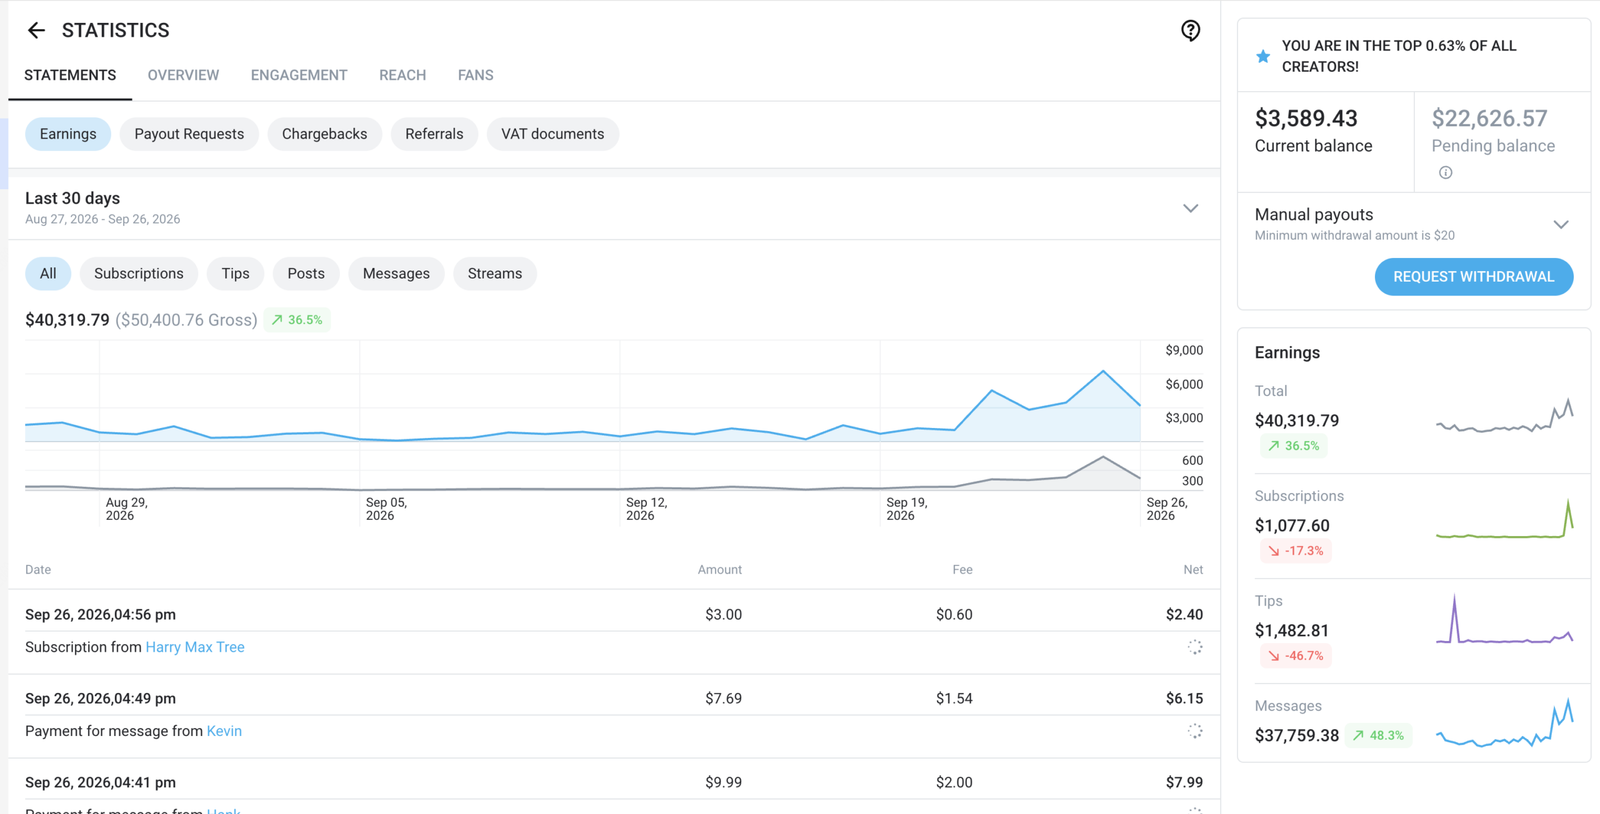Image resolution: width=1600 pixels, height=814 pixels.
Task: Open Kevin's profile link
Action: pos(224,731)
